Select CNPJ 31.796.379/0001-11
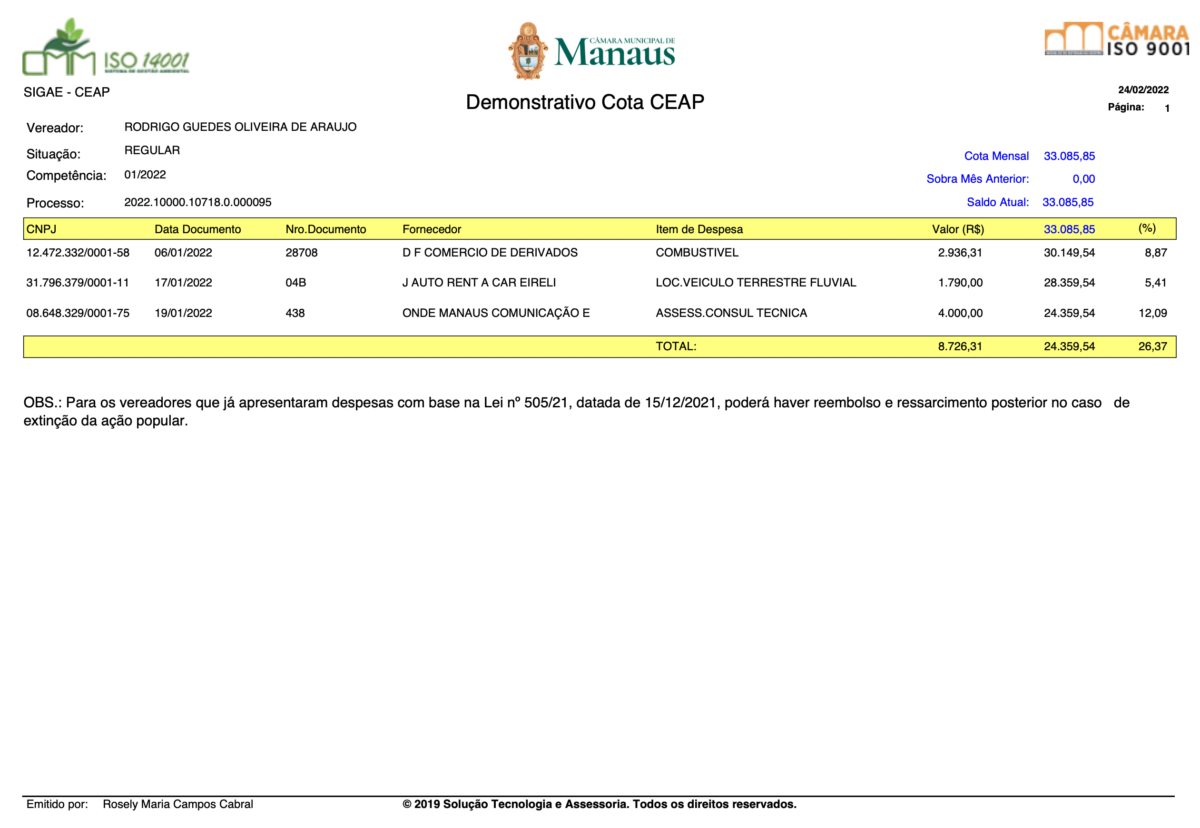The image size is (1200, 828). tap(78, 282)
